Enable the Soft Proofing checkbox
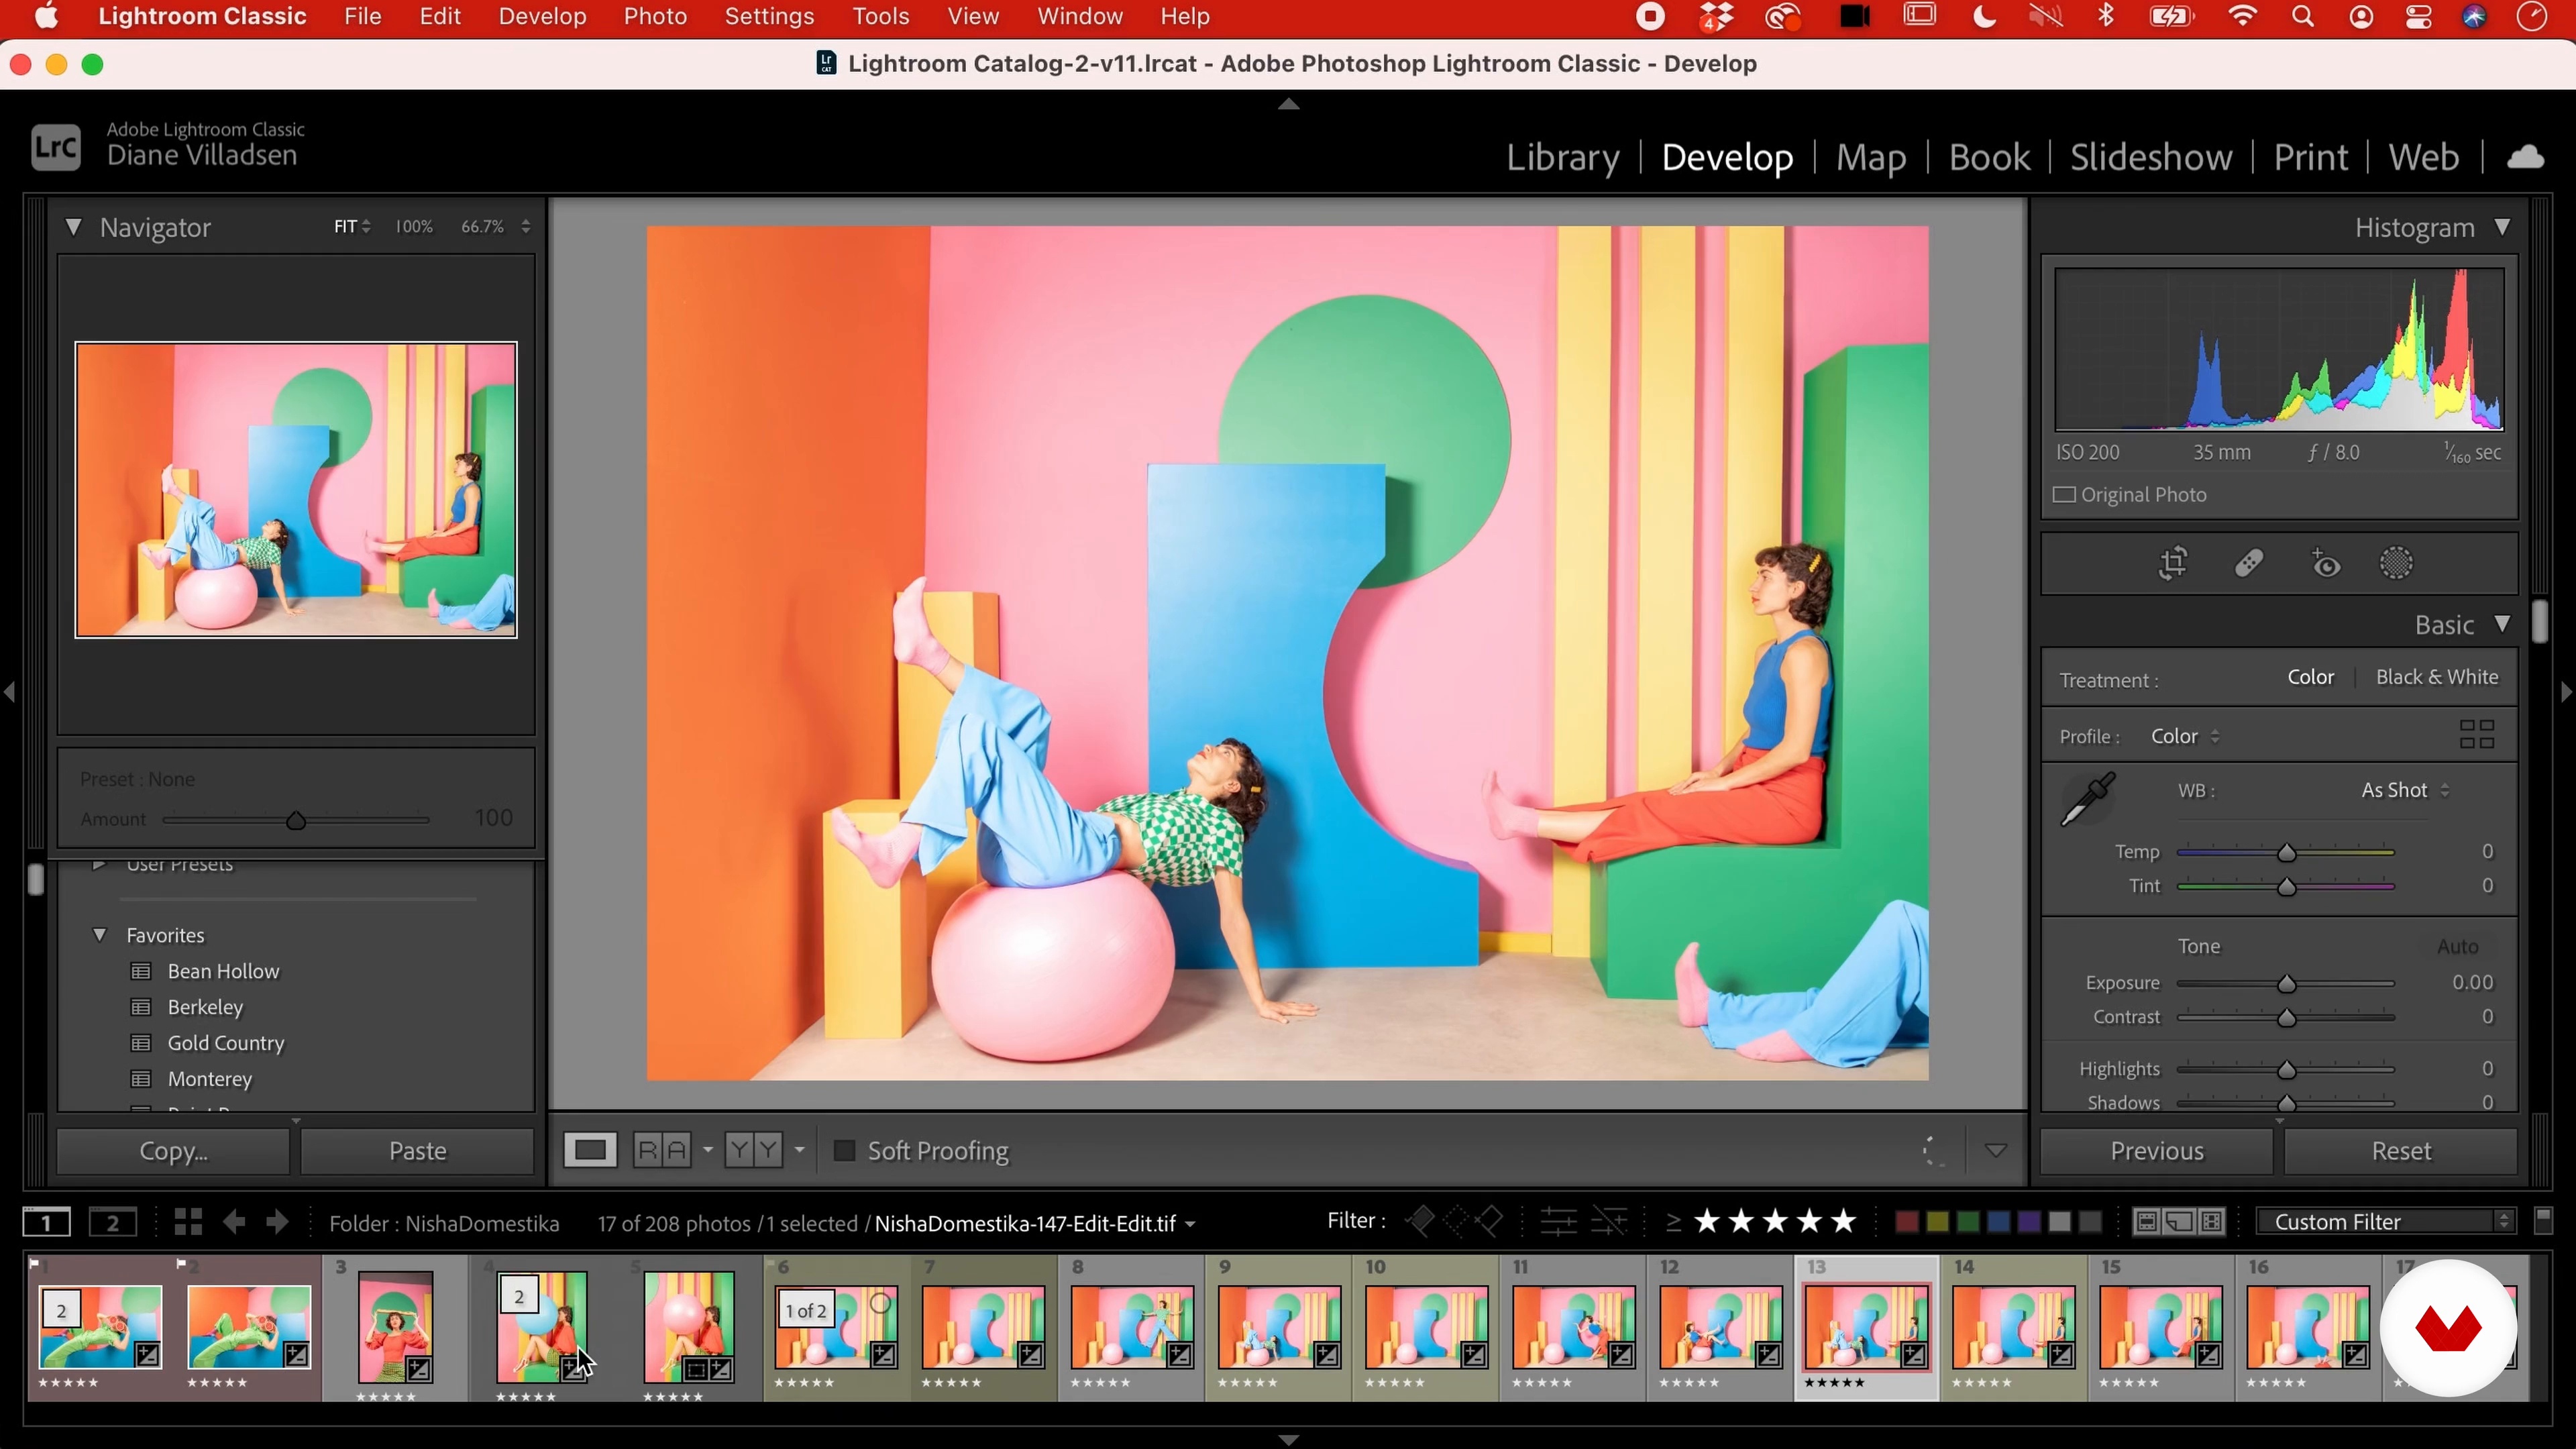The width and height of the screenshot is (2576, 1449). 844,1151
